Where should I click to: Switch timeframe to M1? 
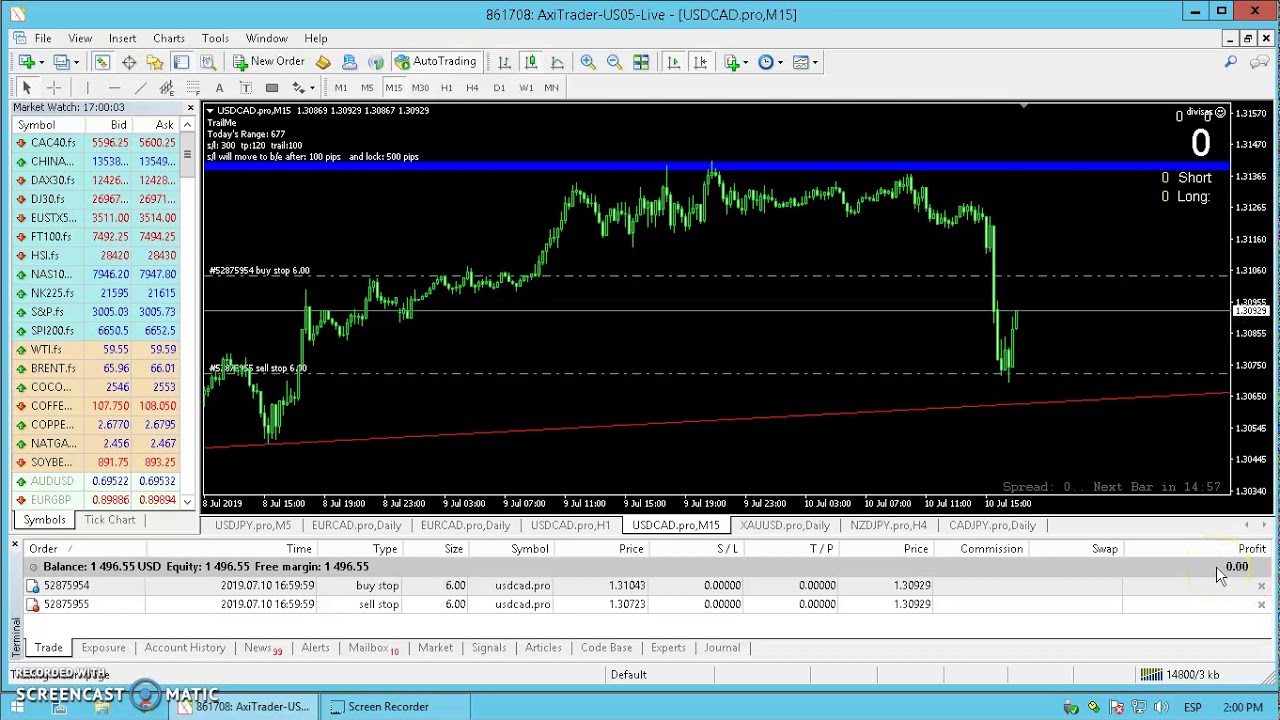[x=341, y=88]
